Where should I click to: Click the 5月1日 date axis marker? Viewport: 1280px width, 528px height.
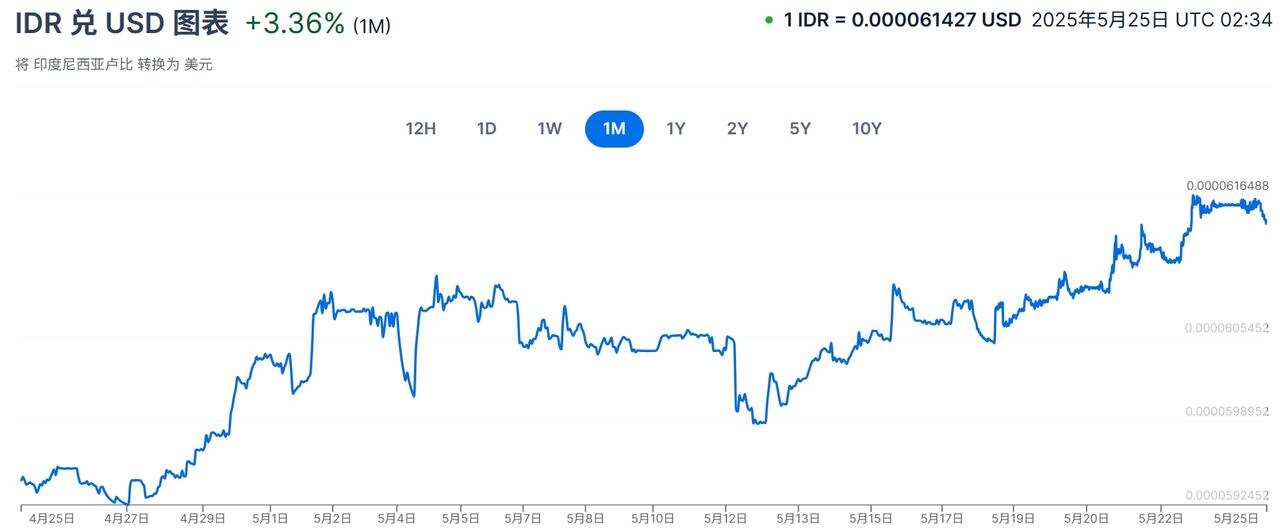pos(269,518)
